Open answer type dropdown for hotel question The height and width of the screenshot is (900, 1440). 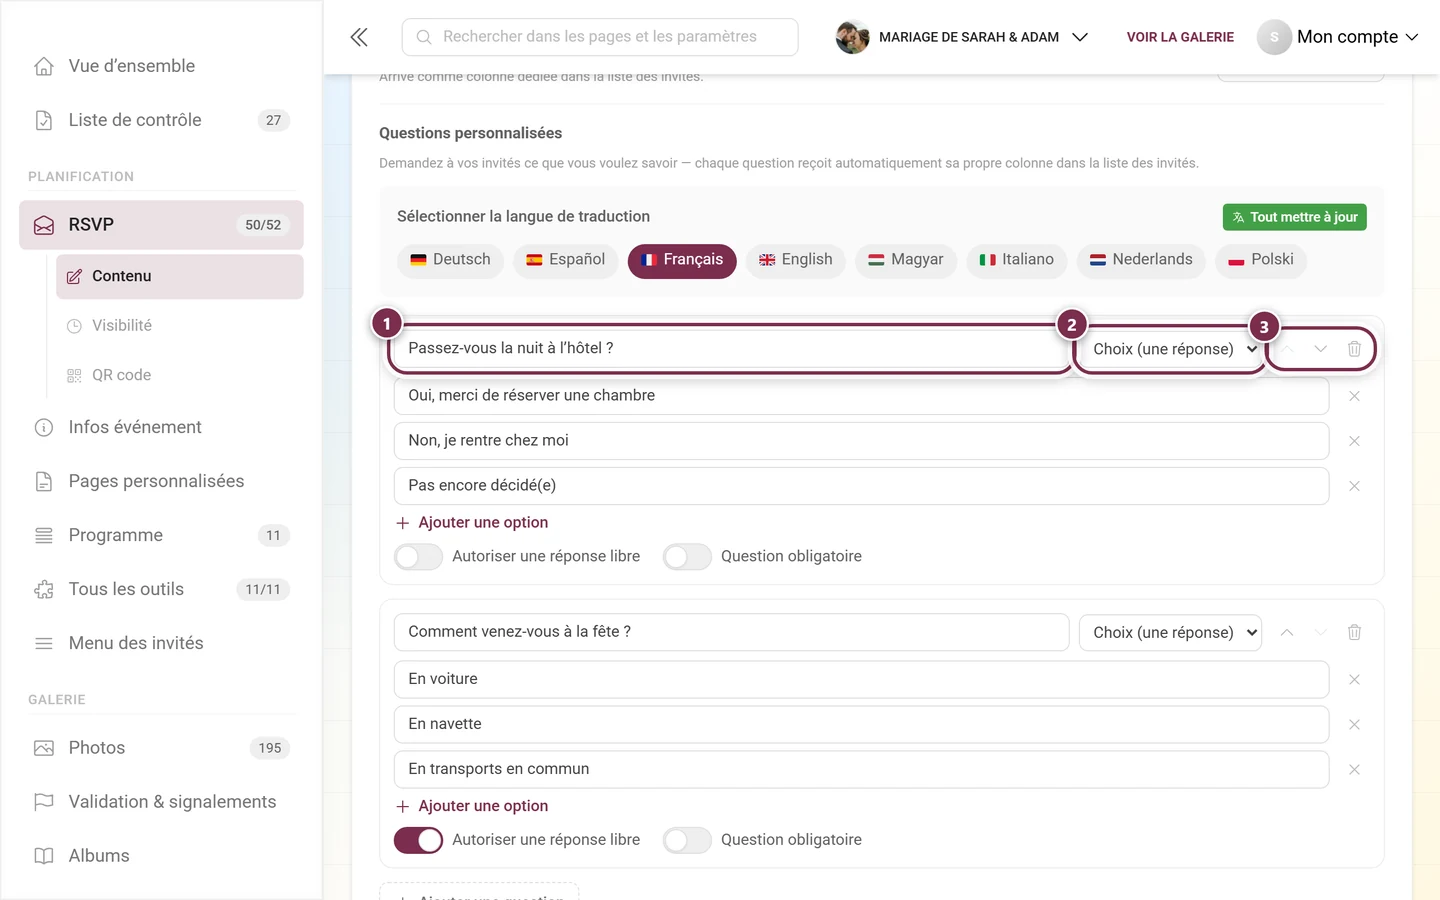pyautogui.click(x=1170, y=349)
